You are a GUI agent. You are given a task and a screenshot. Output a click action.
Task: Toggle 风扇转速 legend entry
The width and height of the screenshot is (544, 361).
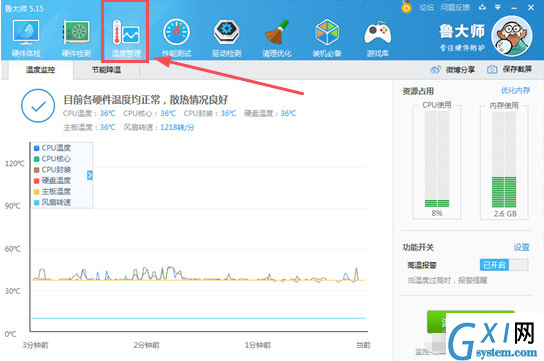[x=52, y=202]
